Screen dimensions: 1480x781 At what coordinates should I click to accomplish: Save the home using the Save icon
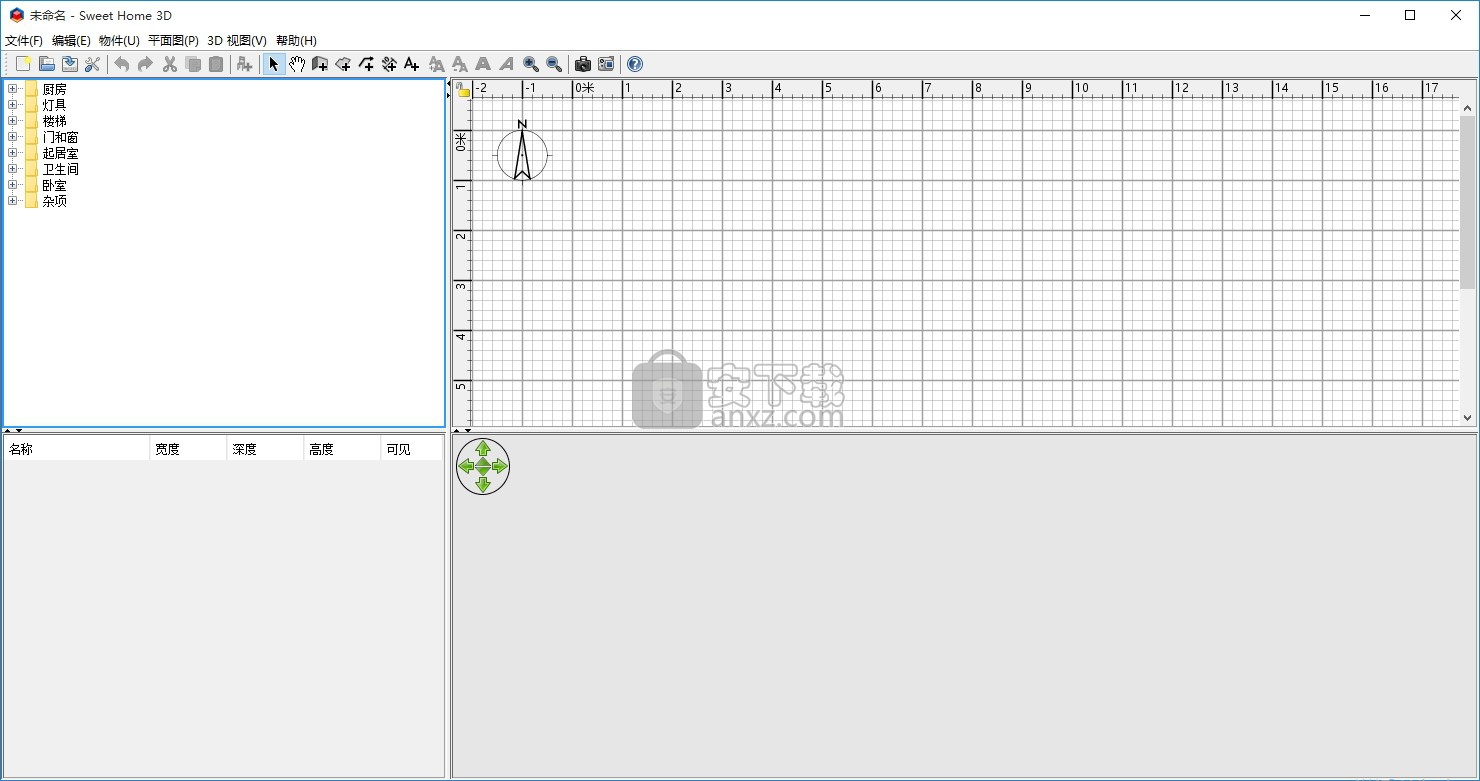[69, 64]
